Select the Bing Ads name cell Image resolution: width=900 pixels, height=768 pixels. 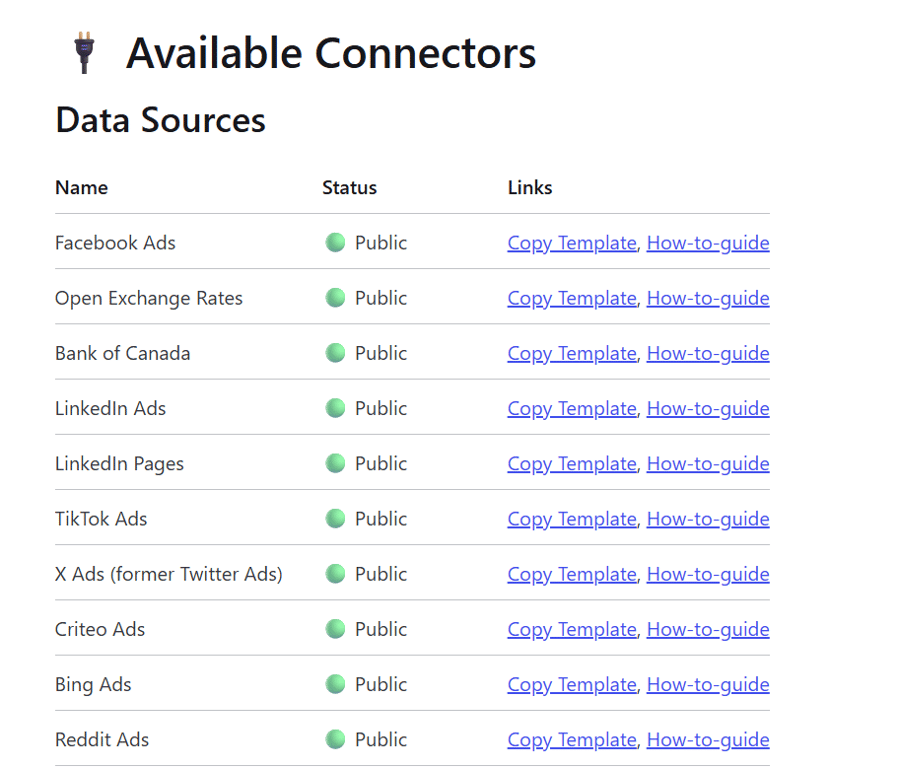click(93, 685)
